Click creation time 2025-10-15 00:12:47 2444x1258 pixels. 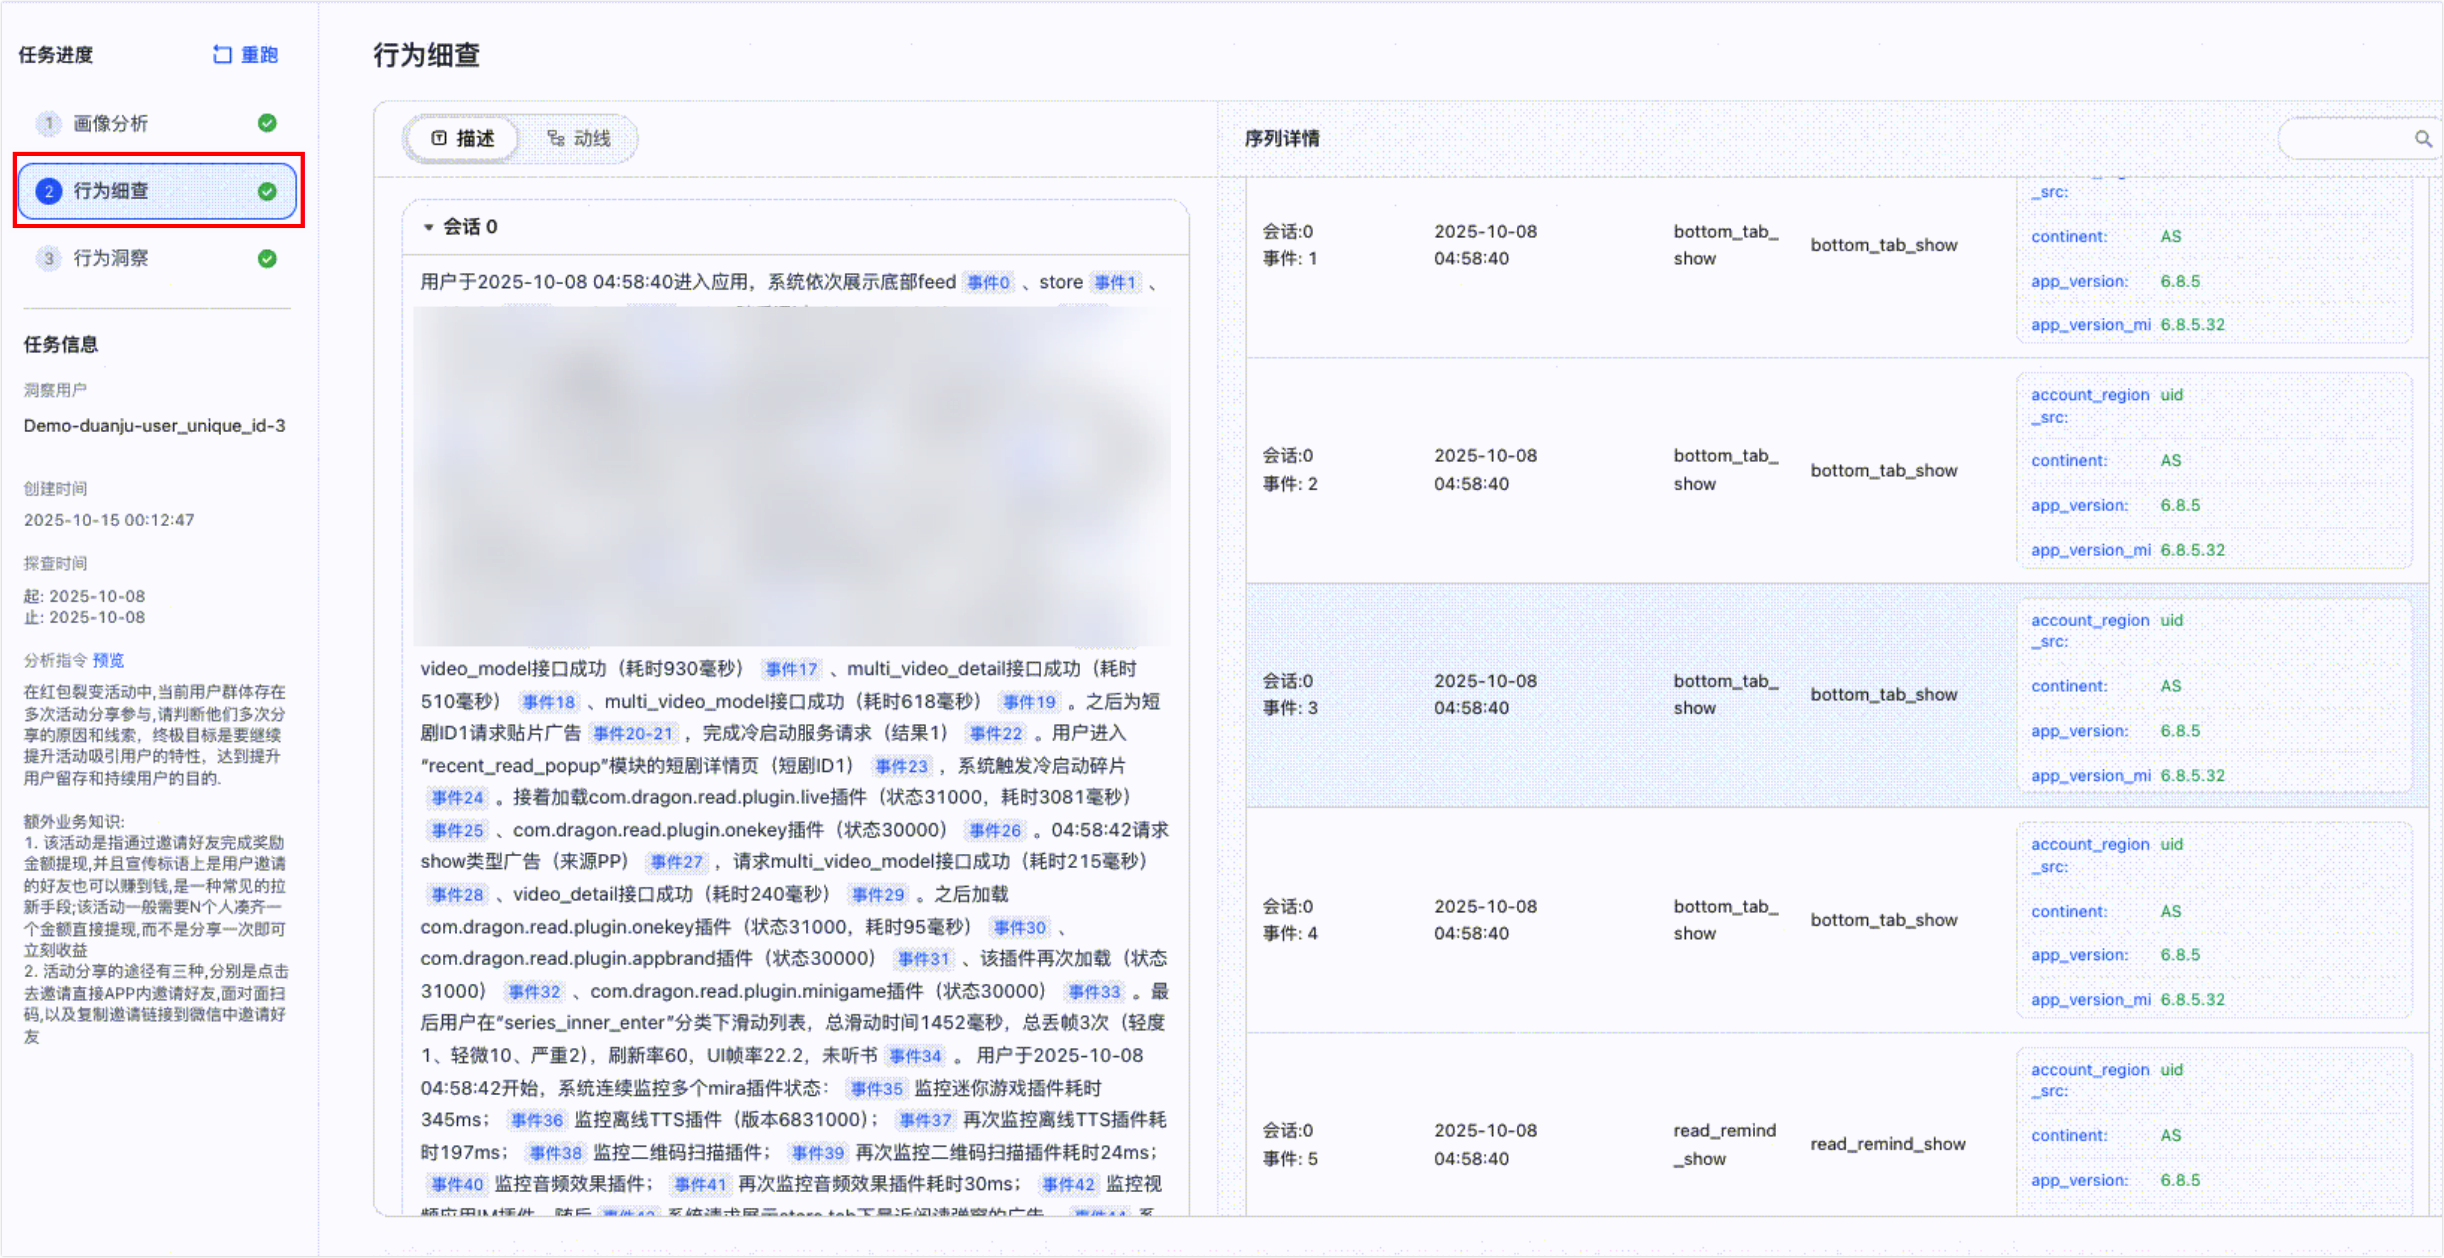coord(109,520)
